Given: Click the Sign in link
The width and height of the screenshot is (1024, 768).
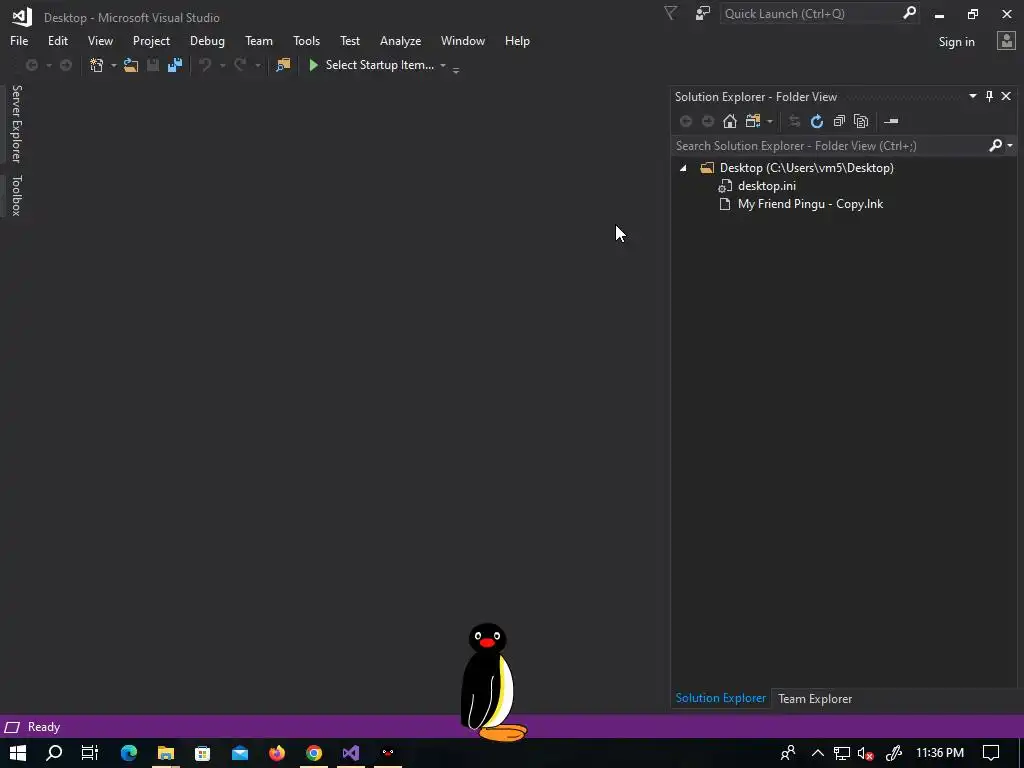Looking at the screenshot, I should (956, 42).
